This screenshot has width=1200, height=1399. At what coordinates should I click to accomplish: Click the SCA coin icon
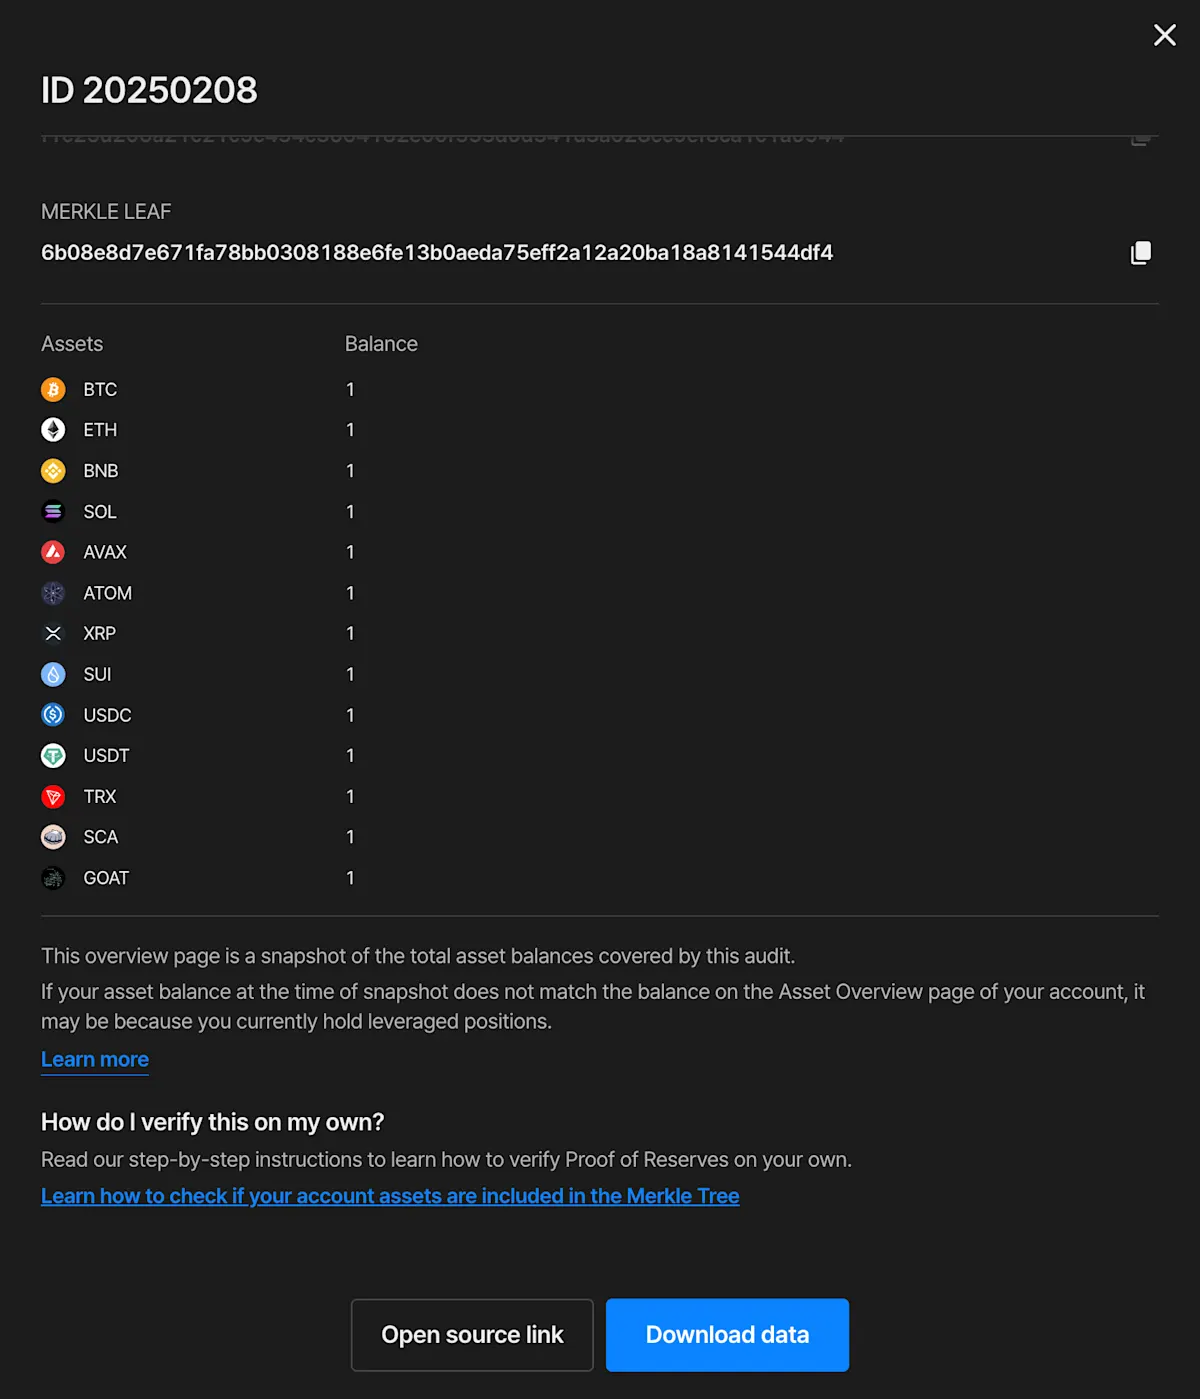click(53, 837)
